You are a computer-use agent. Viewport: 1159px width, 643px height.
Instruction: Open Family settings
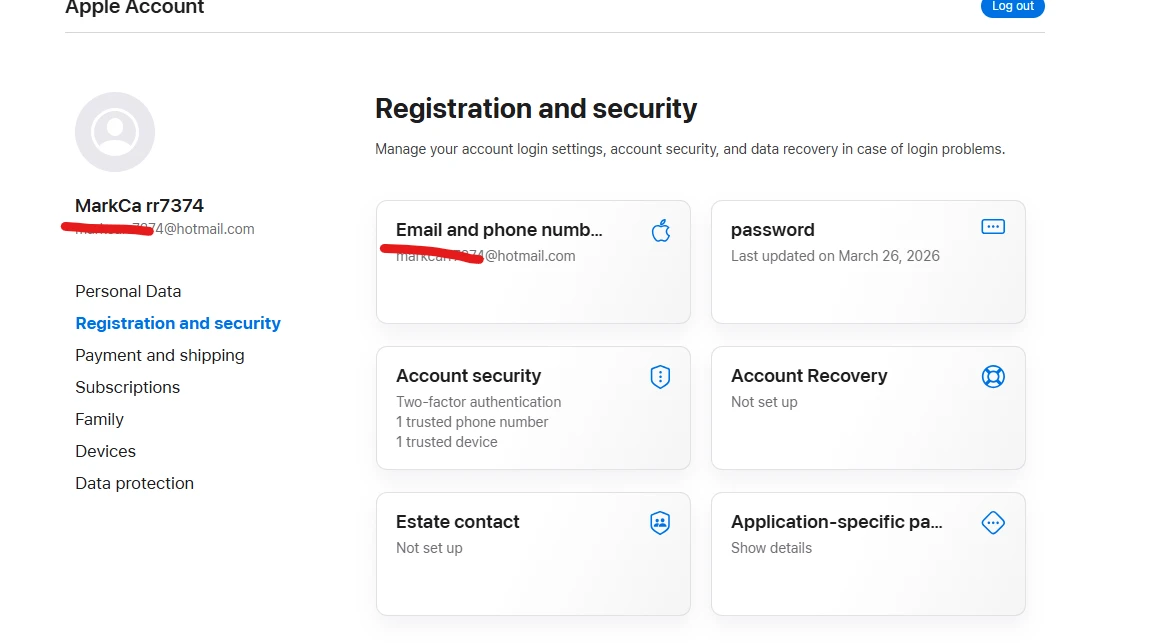point(99,419)
